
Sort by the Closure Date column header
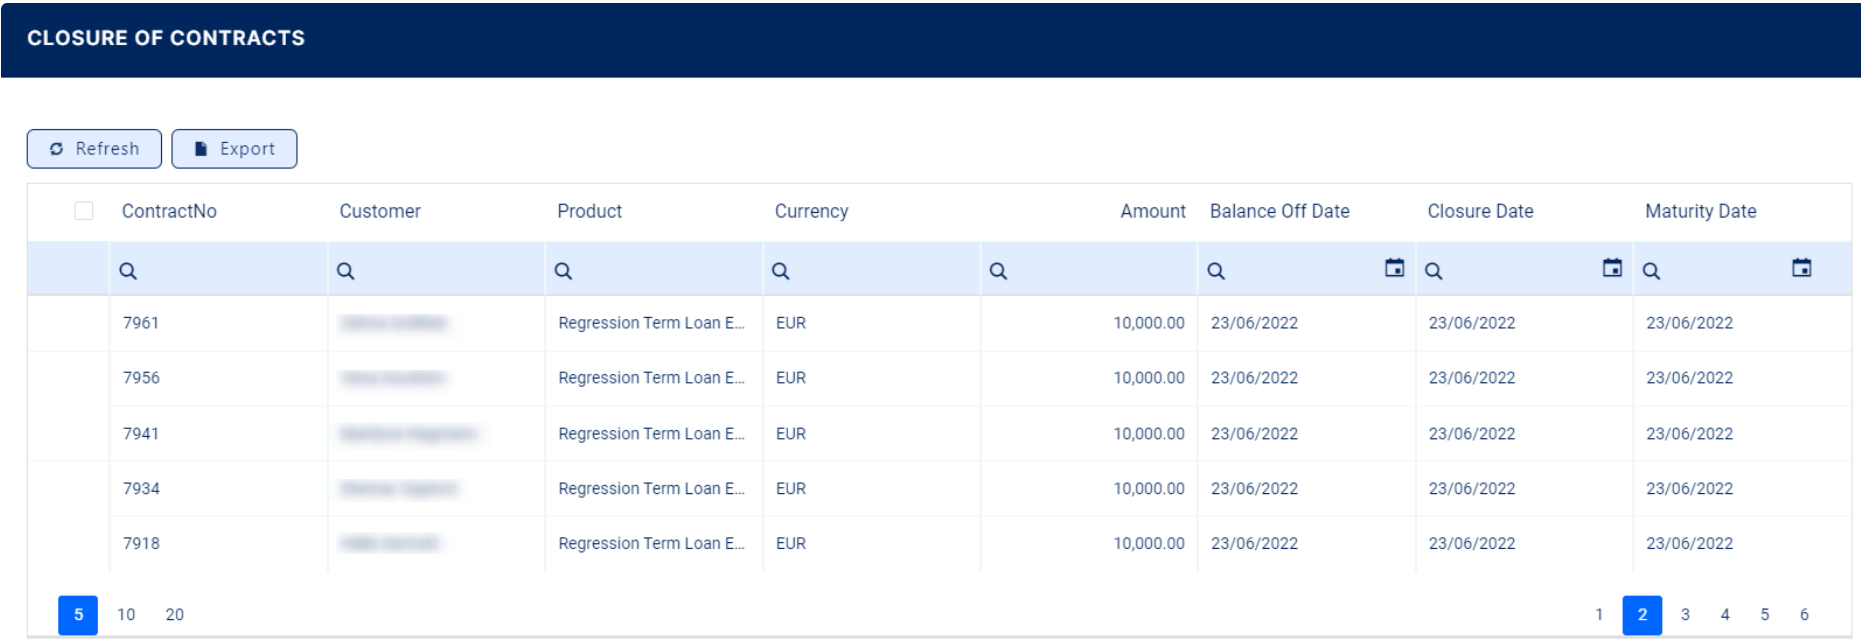coord(1480,211)
